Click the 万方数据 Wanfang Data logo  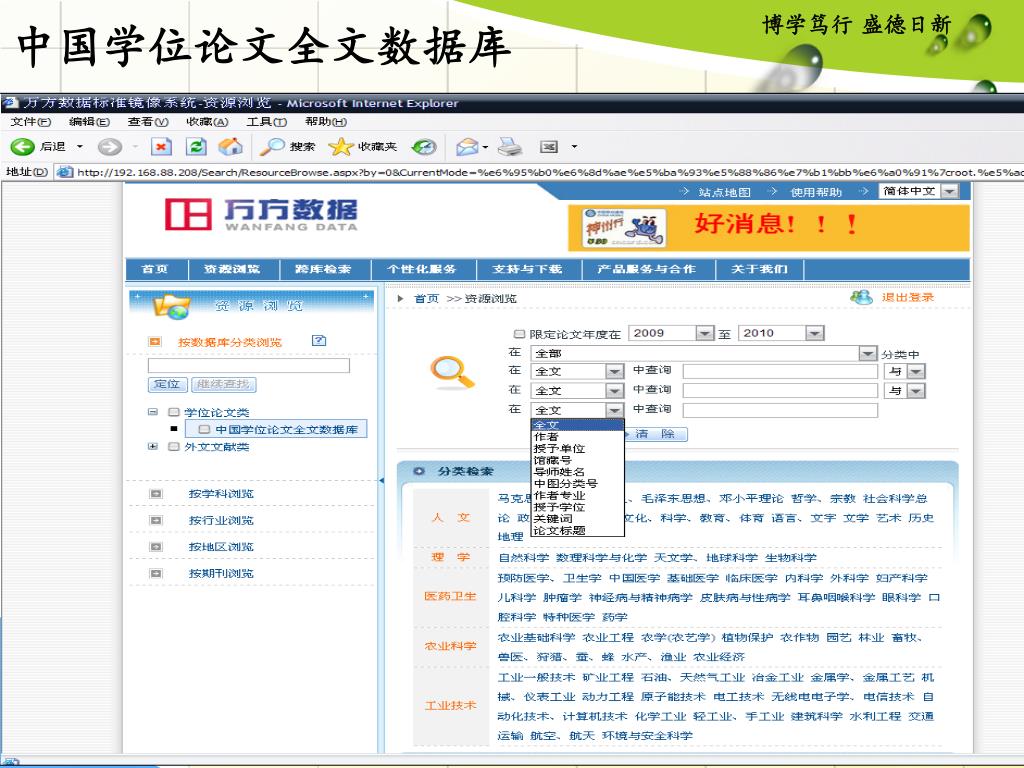coord(261,215)
